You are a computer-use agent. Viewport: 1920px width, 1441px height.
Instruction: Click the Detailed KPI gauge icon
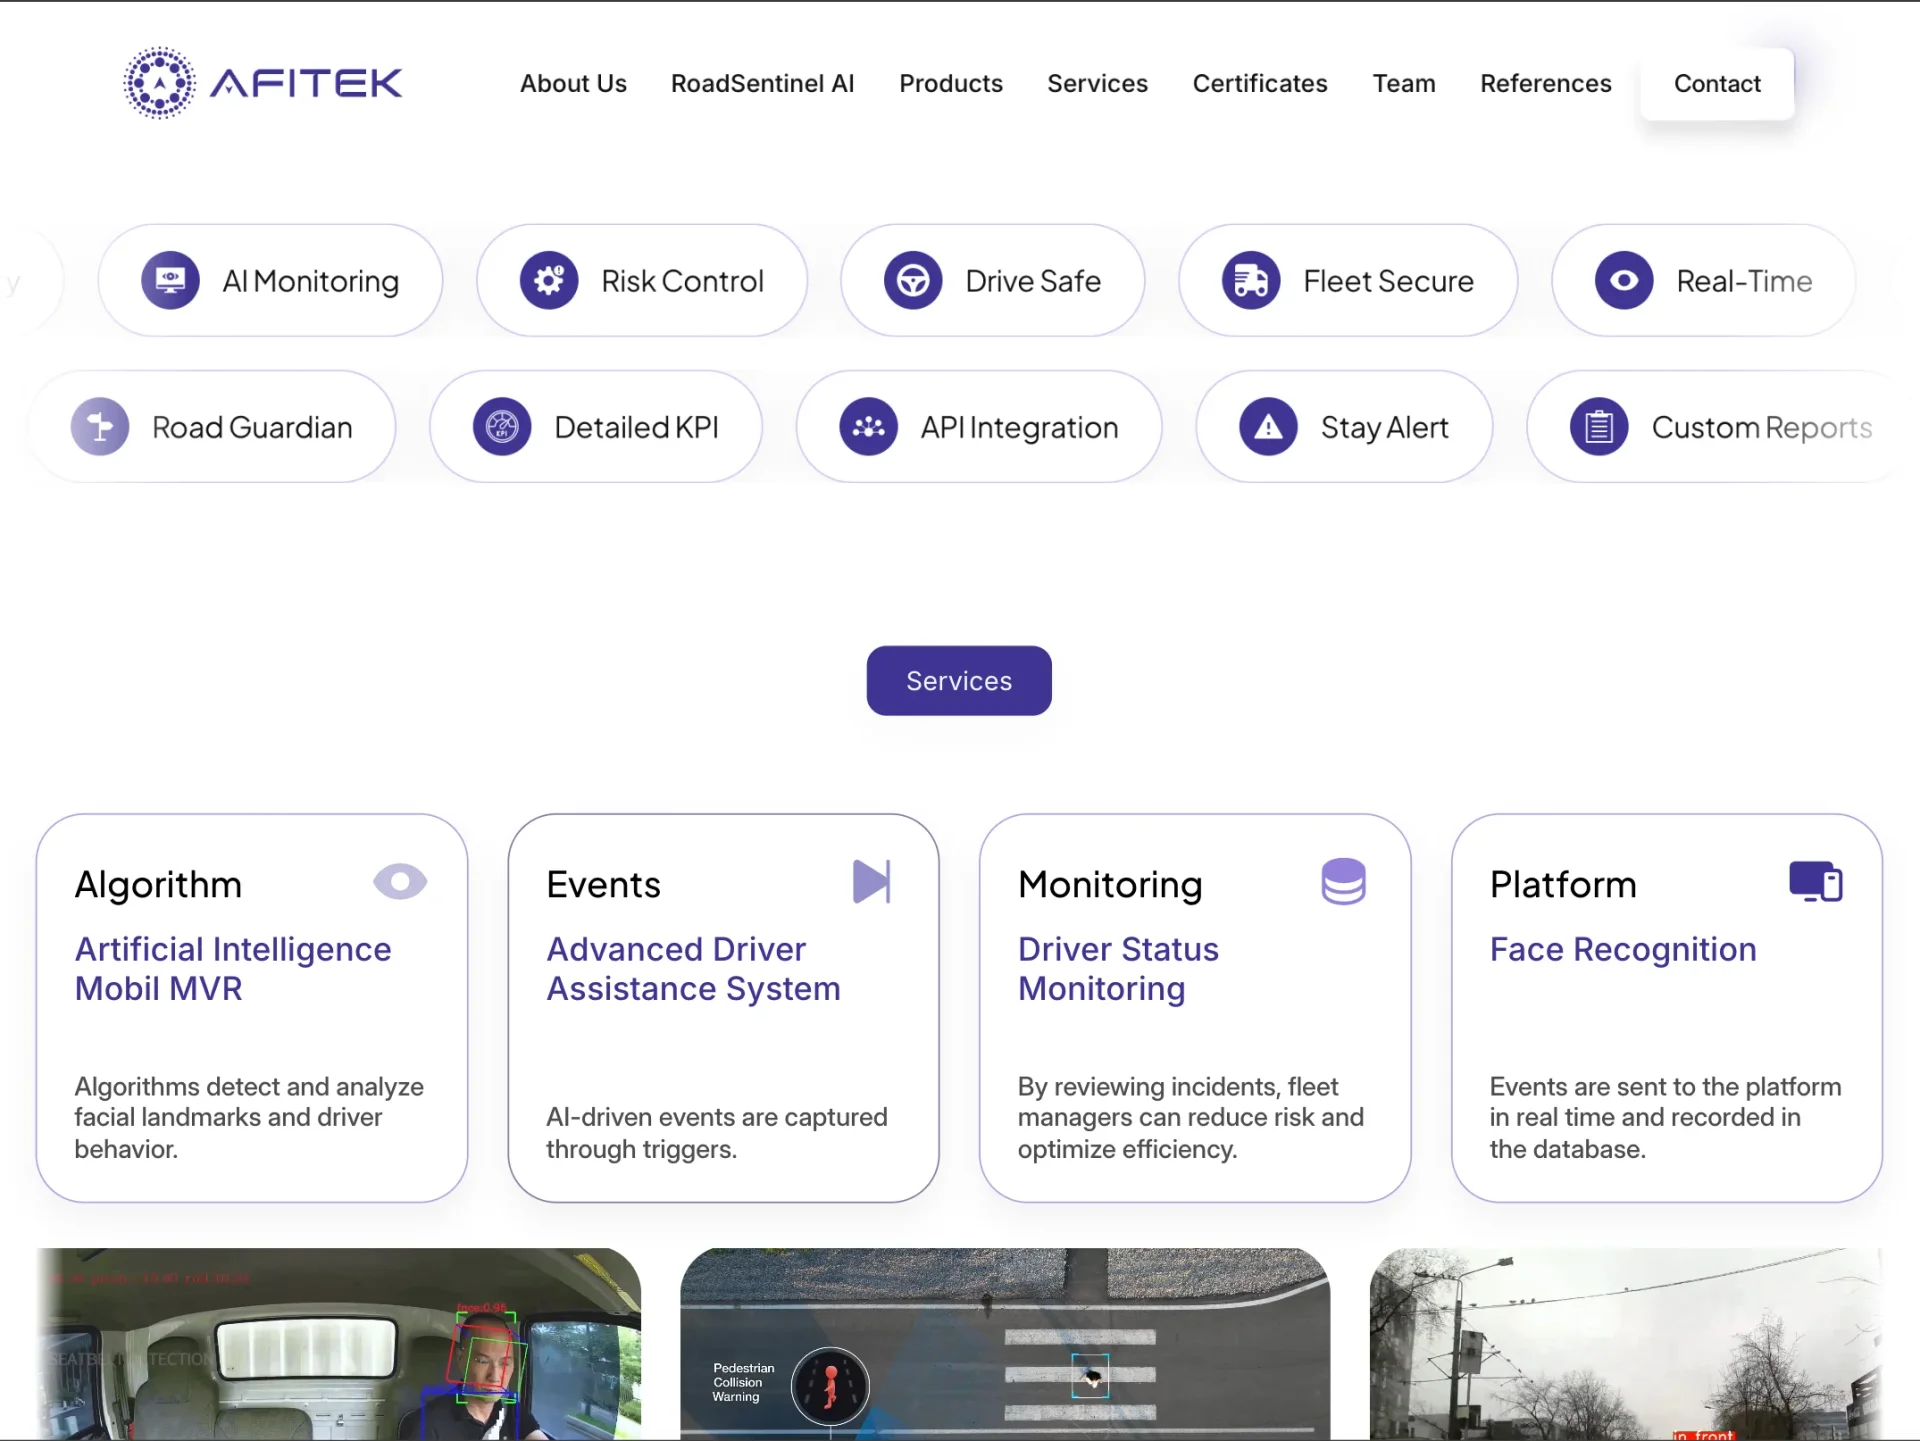point(502,427)
